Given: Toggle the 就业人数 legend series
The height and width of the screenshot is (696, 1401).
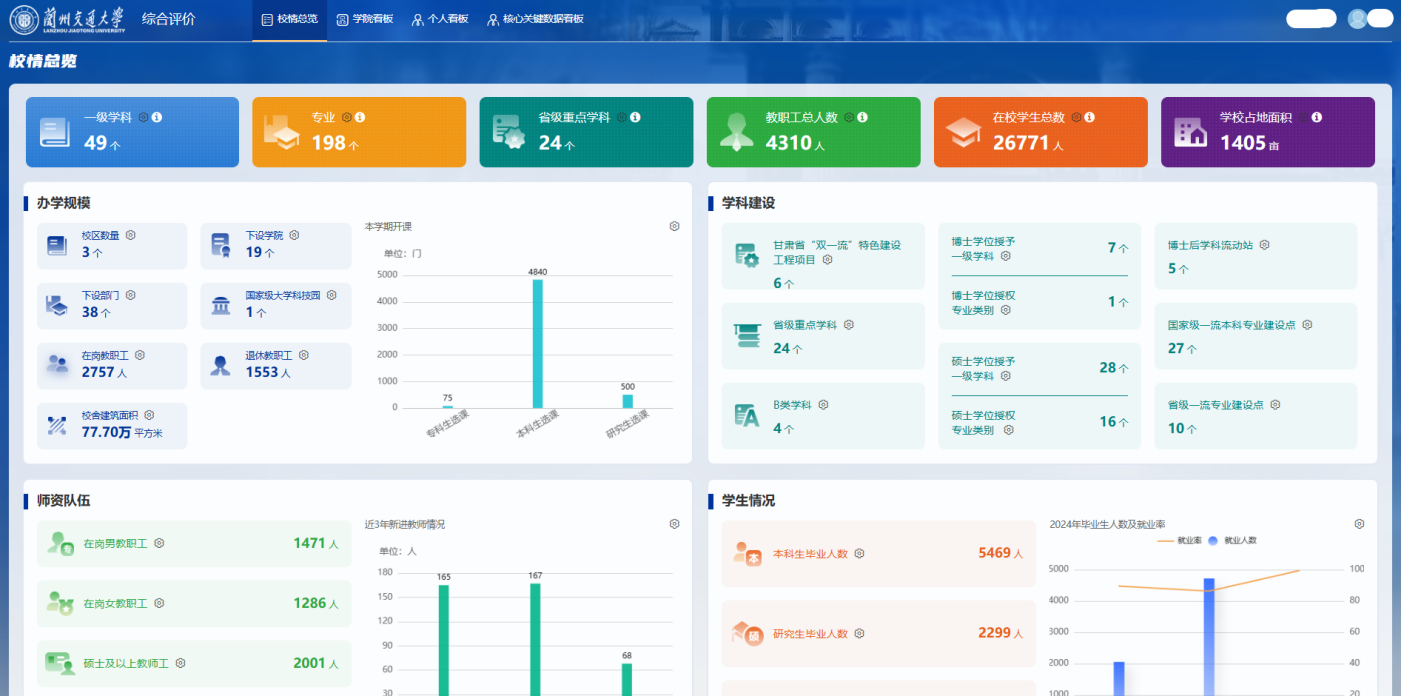Looking at the screenshot, I should [x=1232, y=540].
